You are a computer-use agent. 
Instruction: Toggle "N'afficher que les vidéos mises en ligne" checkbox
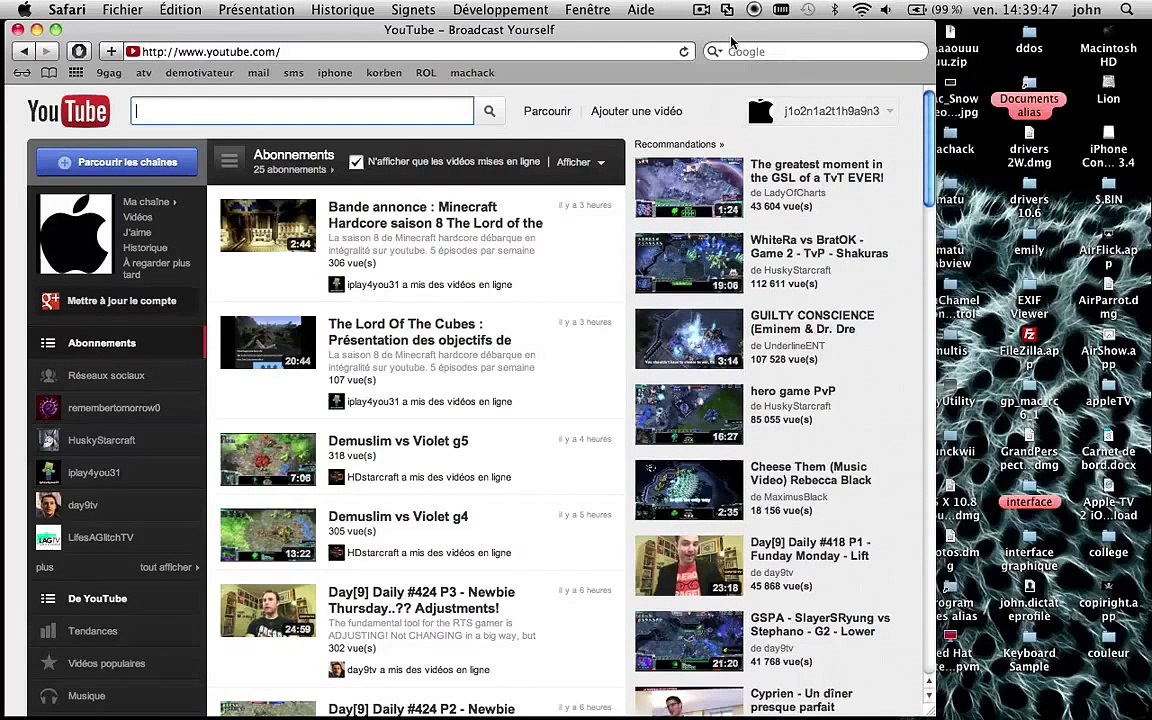356,162
